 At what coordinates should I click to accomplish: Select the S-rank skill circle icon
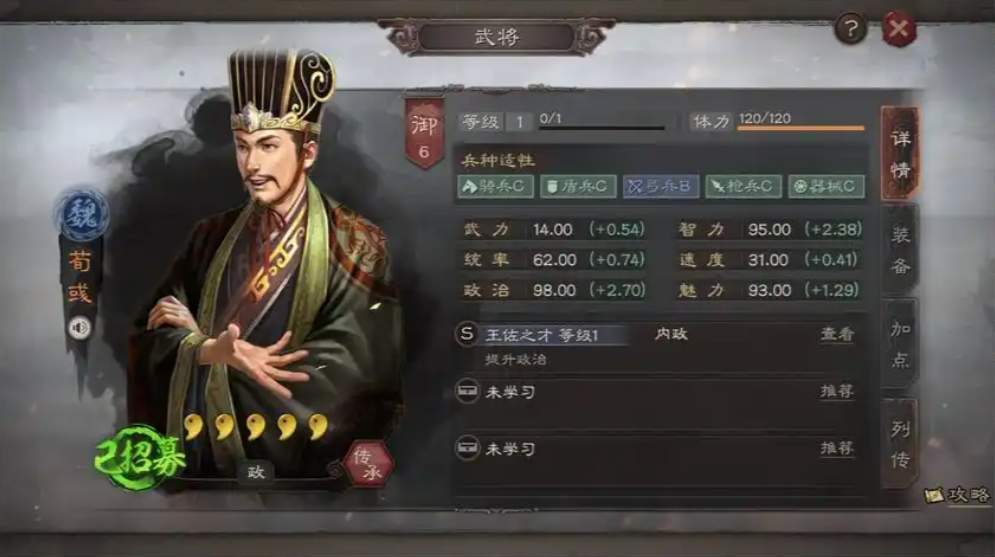pos(467,334)
